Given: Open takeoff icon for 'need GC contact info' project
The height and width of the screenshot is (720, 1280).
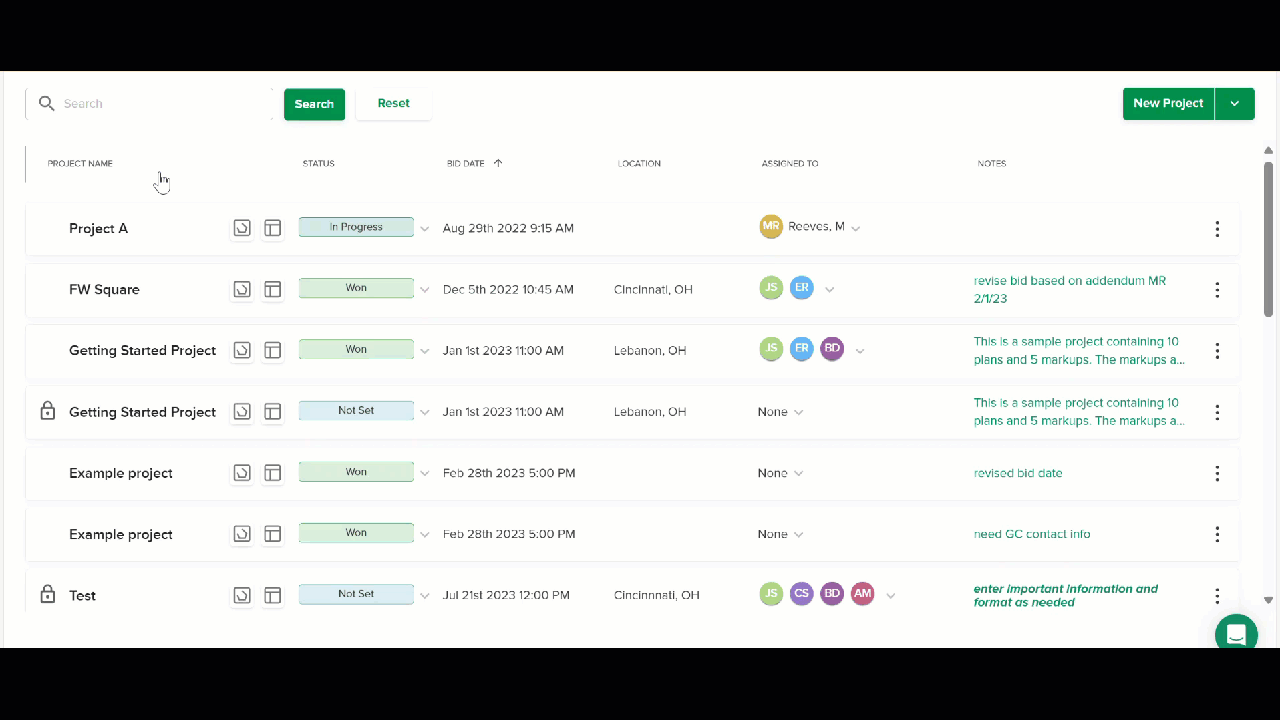Looking at the screenshot, I should [x=242, y=534].
